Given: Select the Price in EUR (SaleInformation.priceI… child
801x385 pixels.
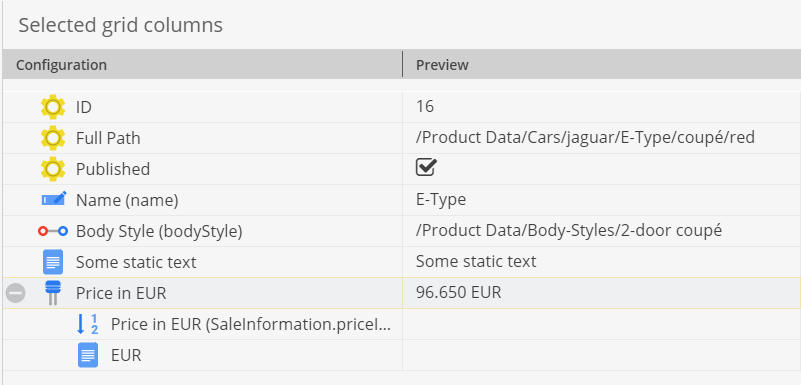Looking at the screenshot, I should 251,325.
